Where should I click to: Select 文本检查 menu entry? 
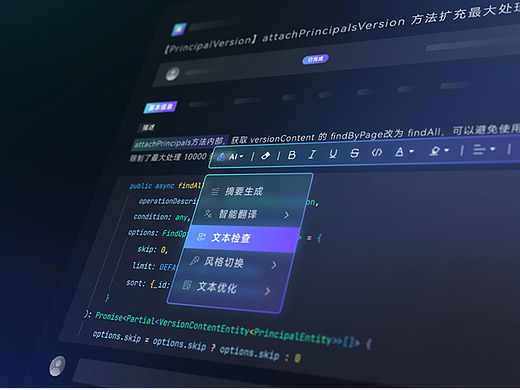coord(242,238)
